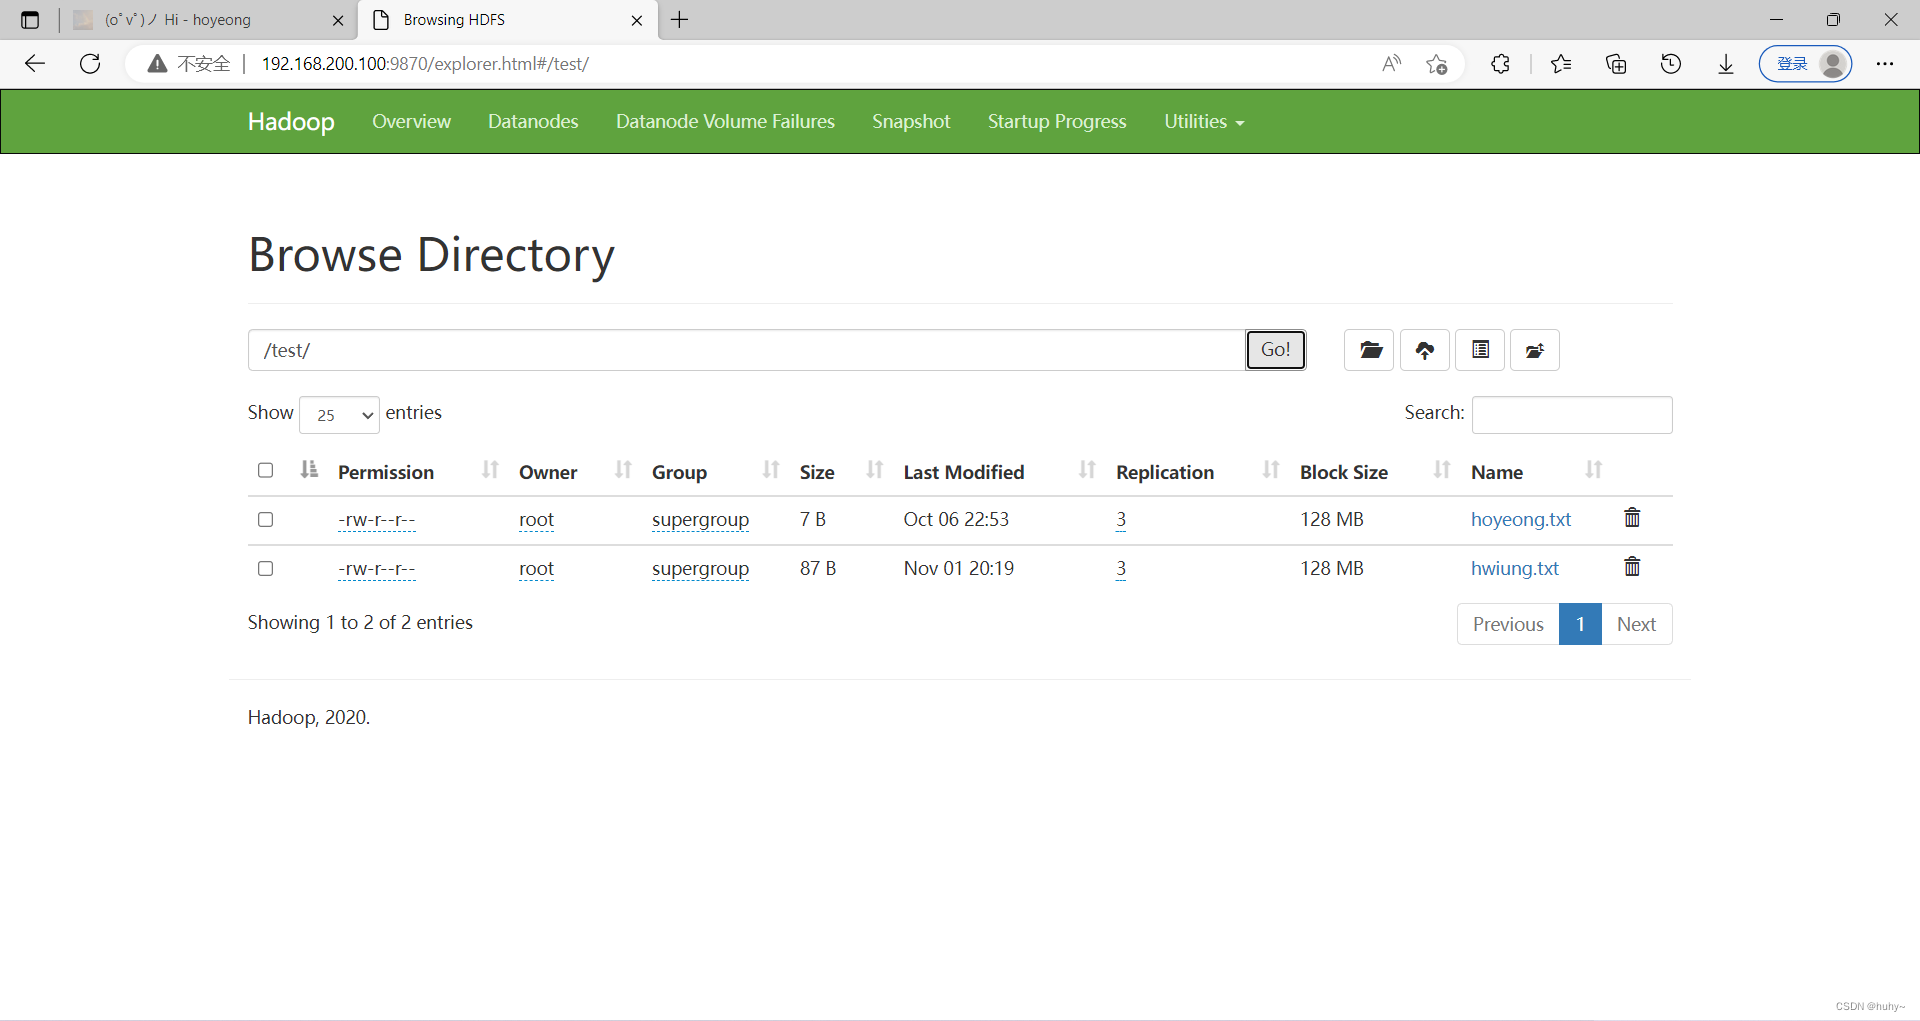Click the Name column sort arrows
Image resolution: width=1920 pixels, height=1021 pixels.
coord(1594,470)
